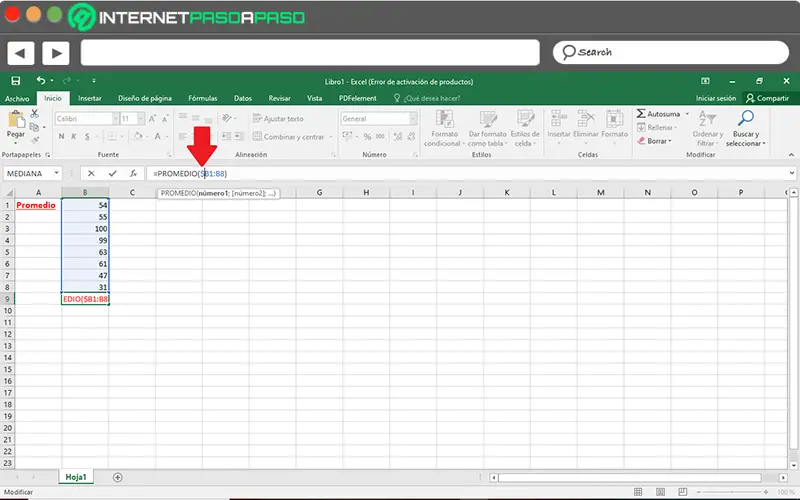The image size is (800, 500).
Task: Open the Vista tab
Action: click(x=314, y=98)
